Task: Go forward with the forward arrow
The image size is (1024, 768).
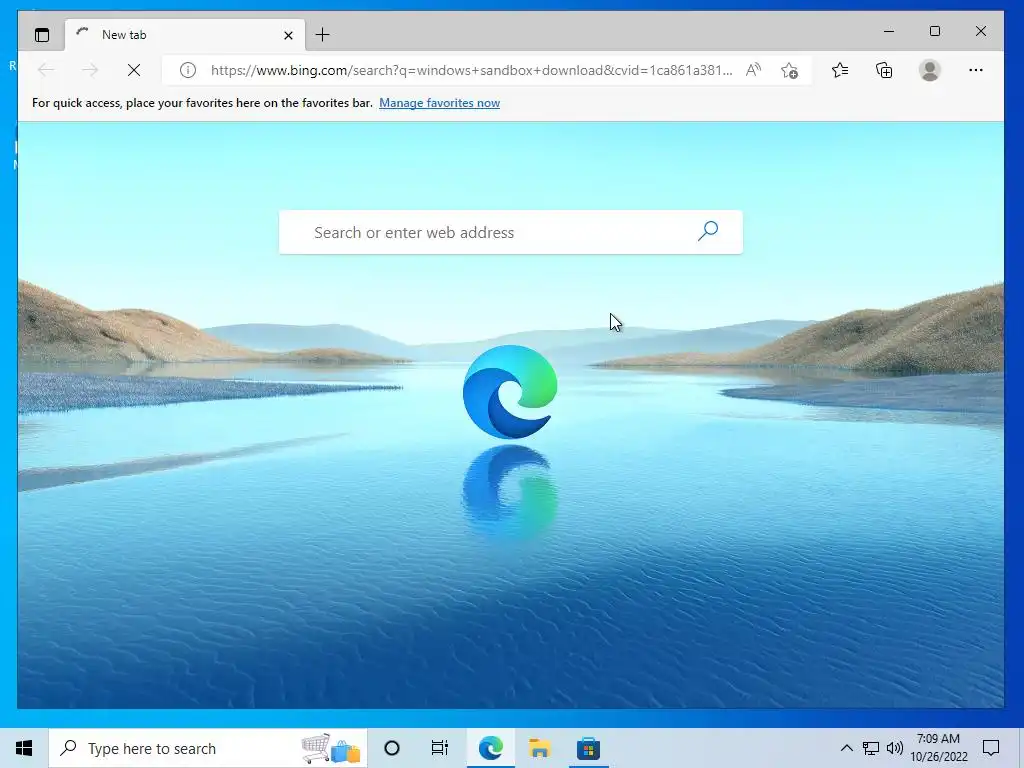Action: [90, 70]
